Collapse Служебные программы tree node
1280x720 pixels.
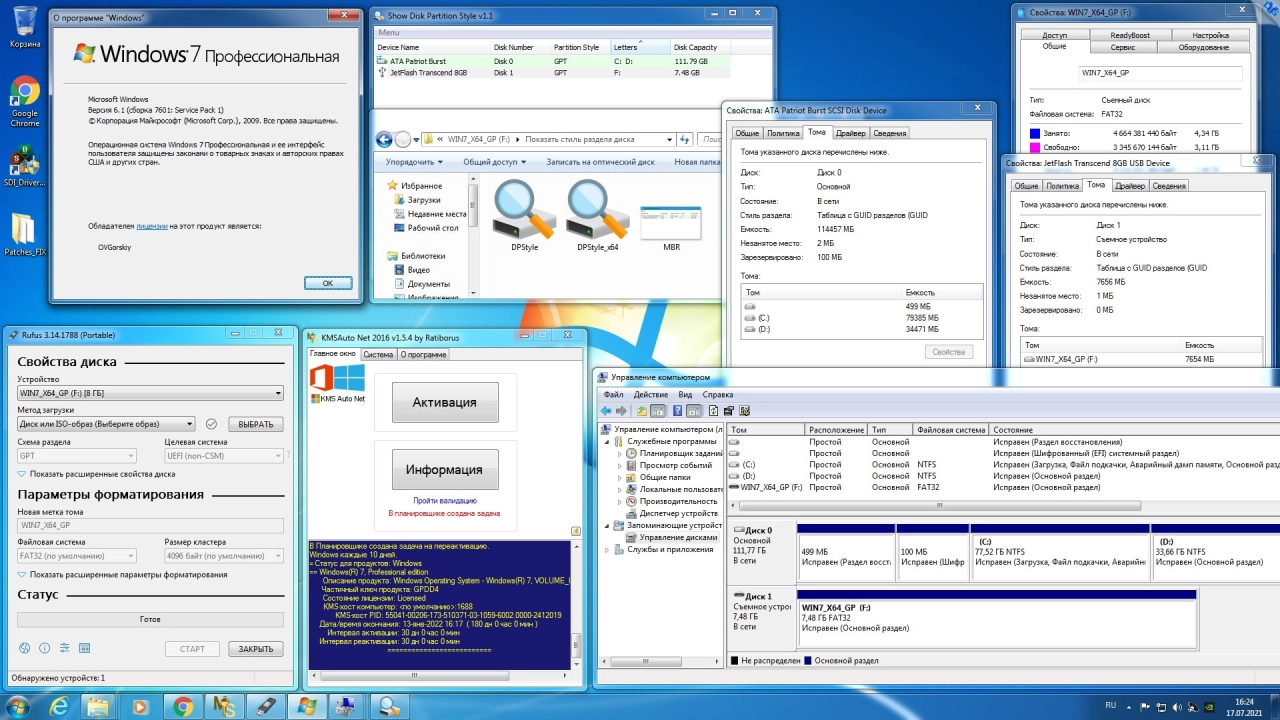(607, 441)
